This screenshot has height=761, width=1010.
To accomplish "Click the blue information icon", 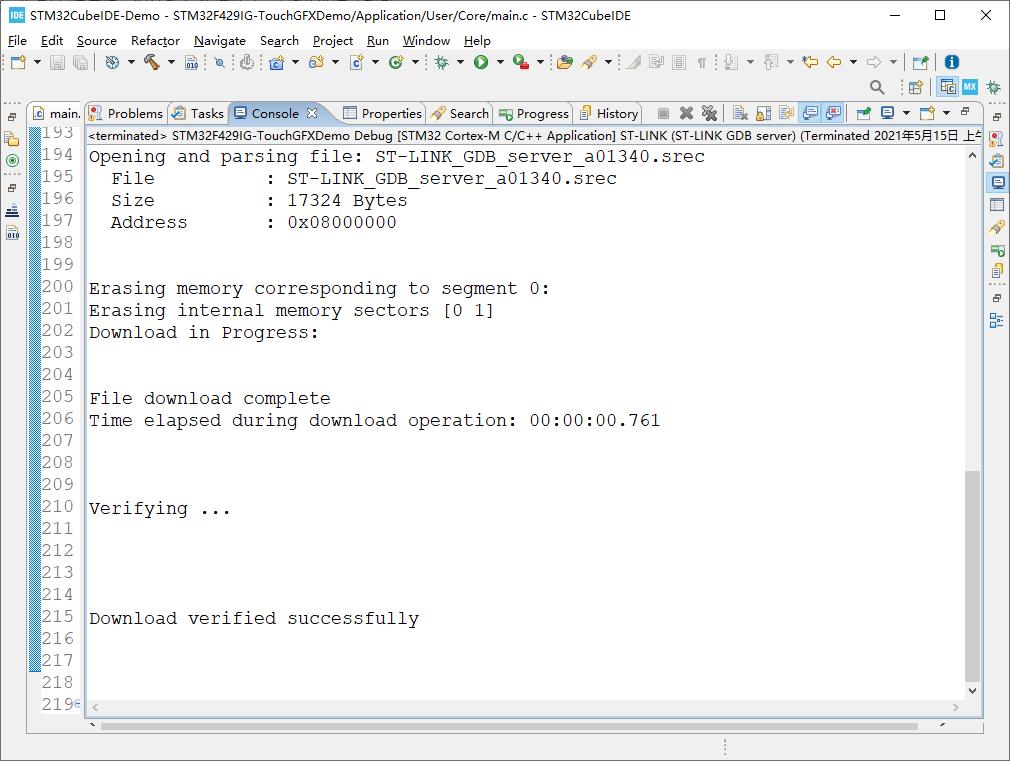I will 951,62.
